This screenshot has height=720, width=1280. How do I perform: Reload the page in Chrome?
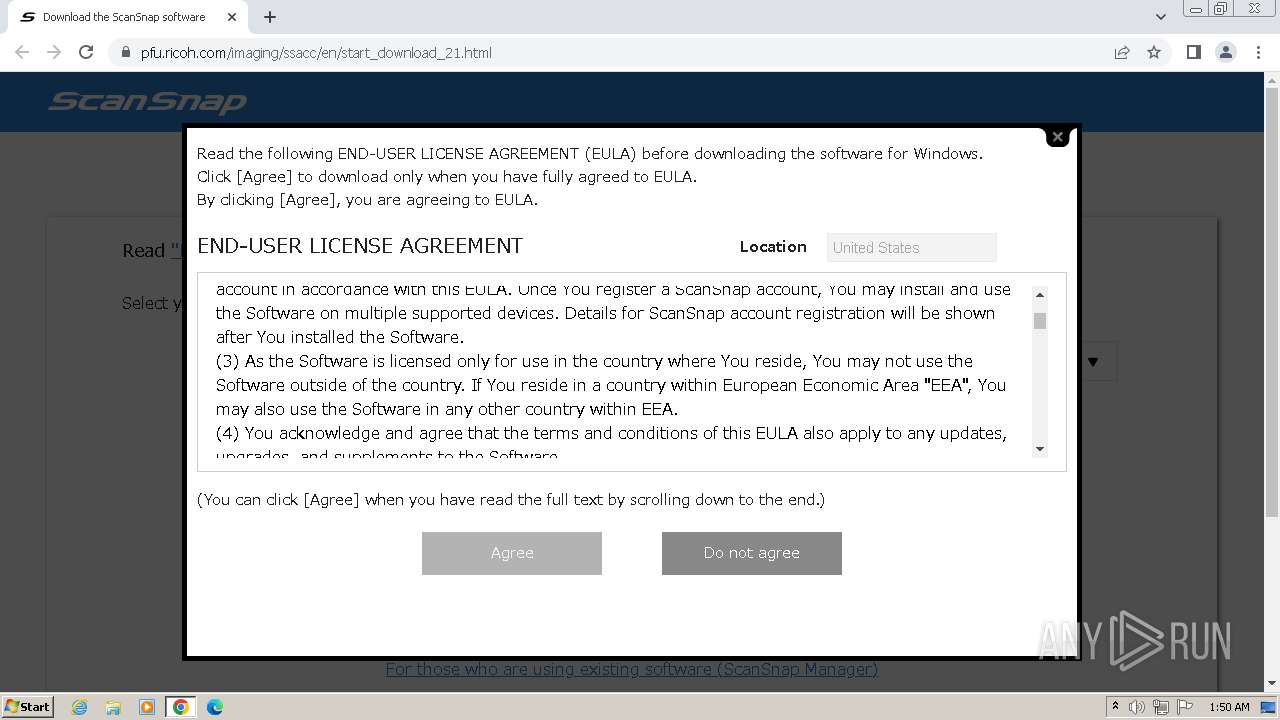pyautogui.click(x=86, y=52)
